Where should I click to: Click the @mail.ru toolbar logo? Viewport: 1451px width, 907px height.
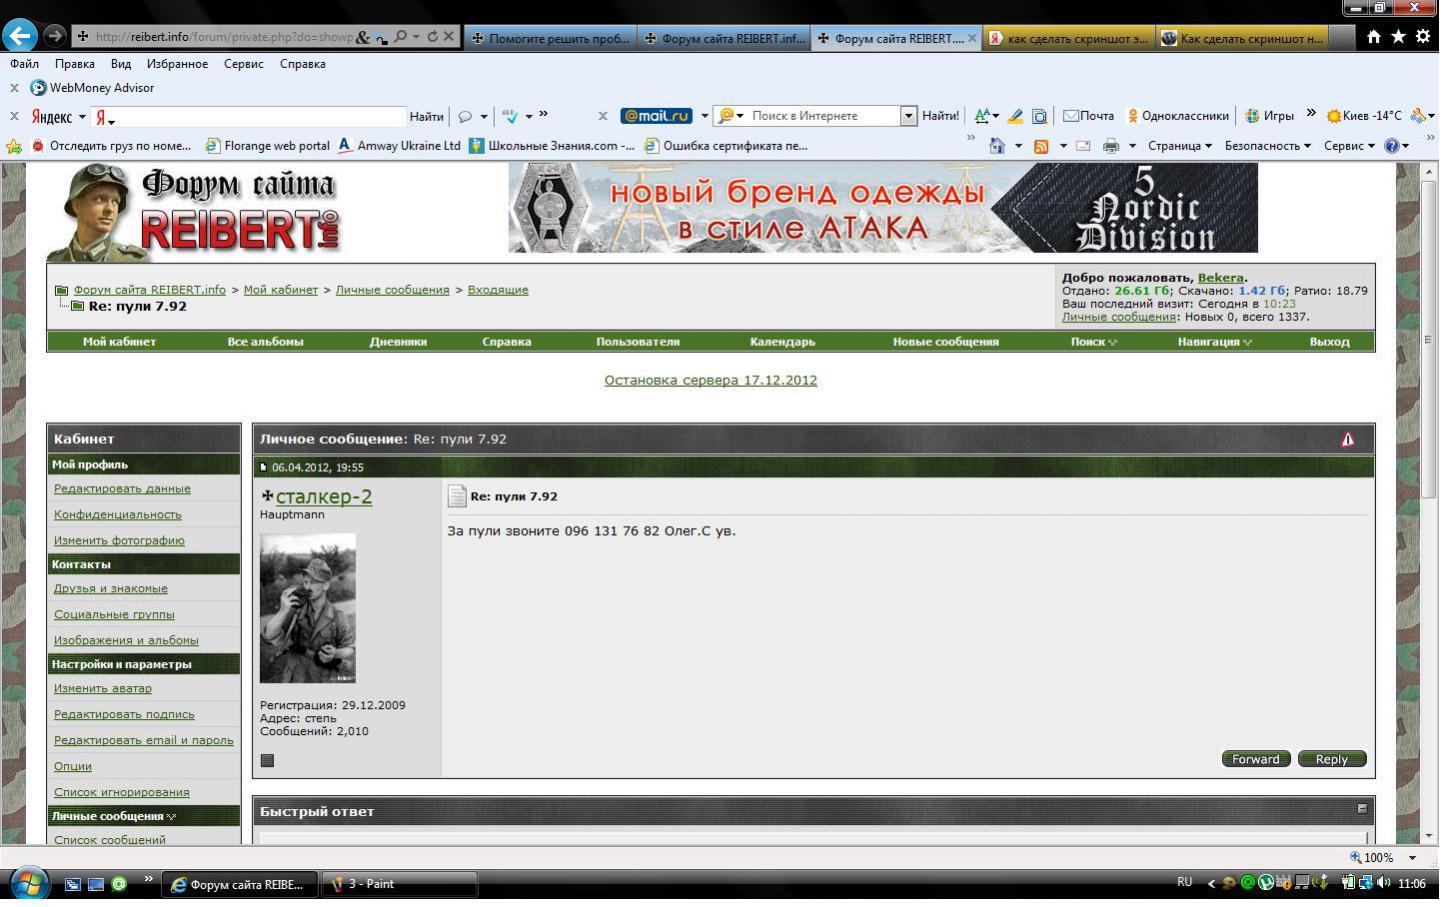coord(657,116)
